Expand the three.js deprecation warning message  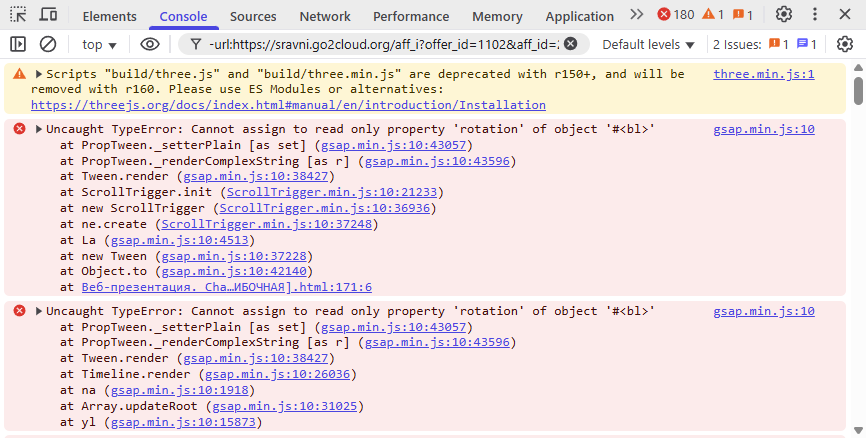(x=39, y=75)
